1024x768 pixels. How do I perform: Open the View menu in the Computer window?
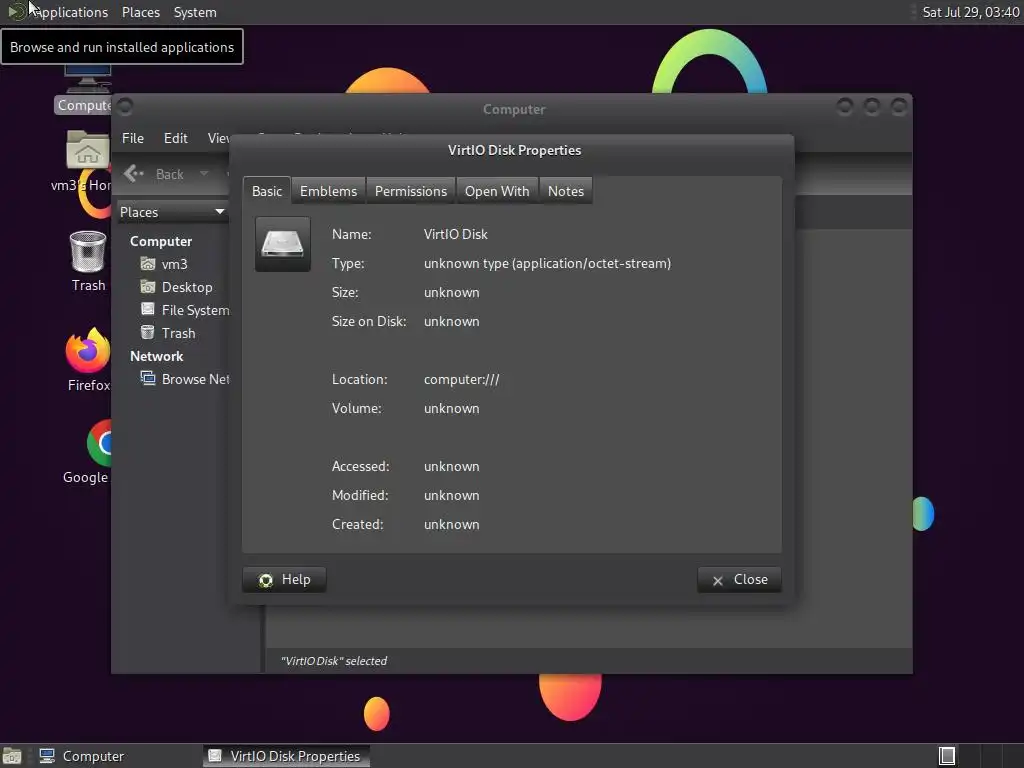click(218, 138)
